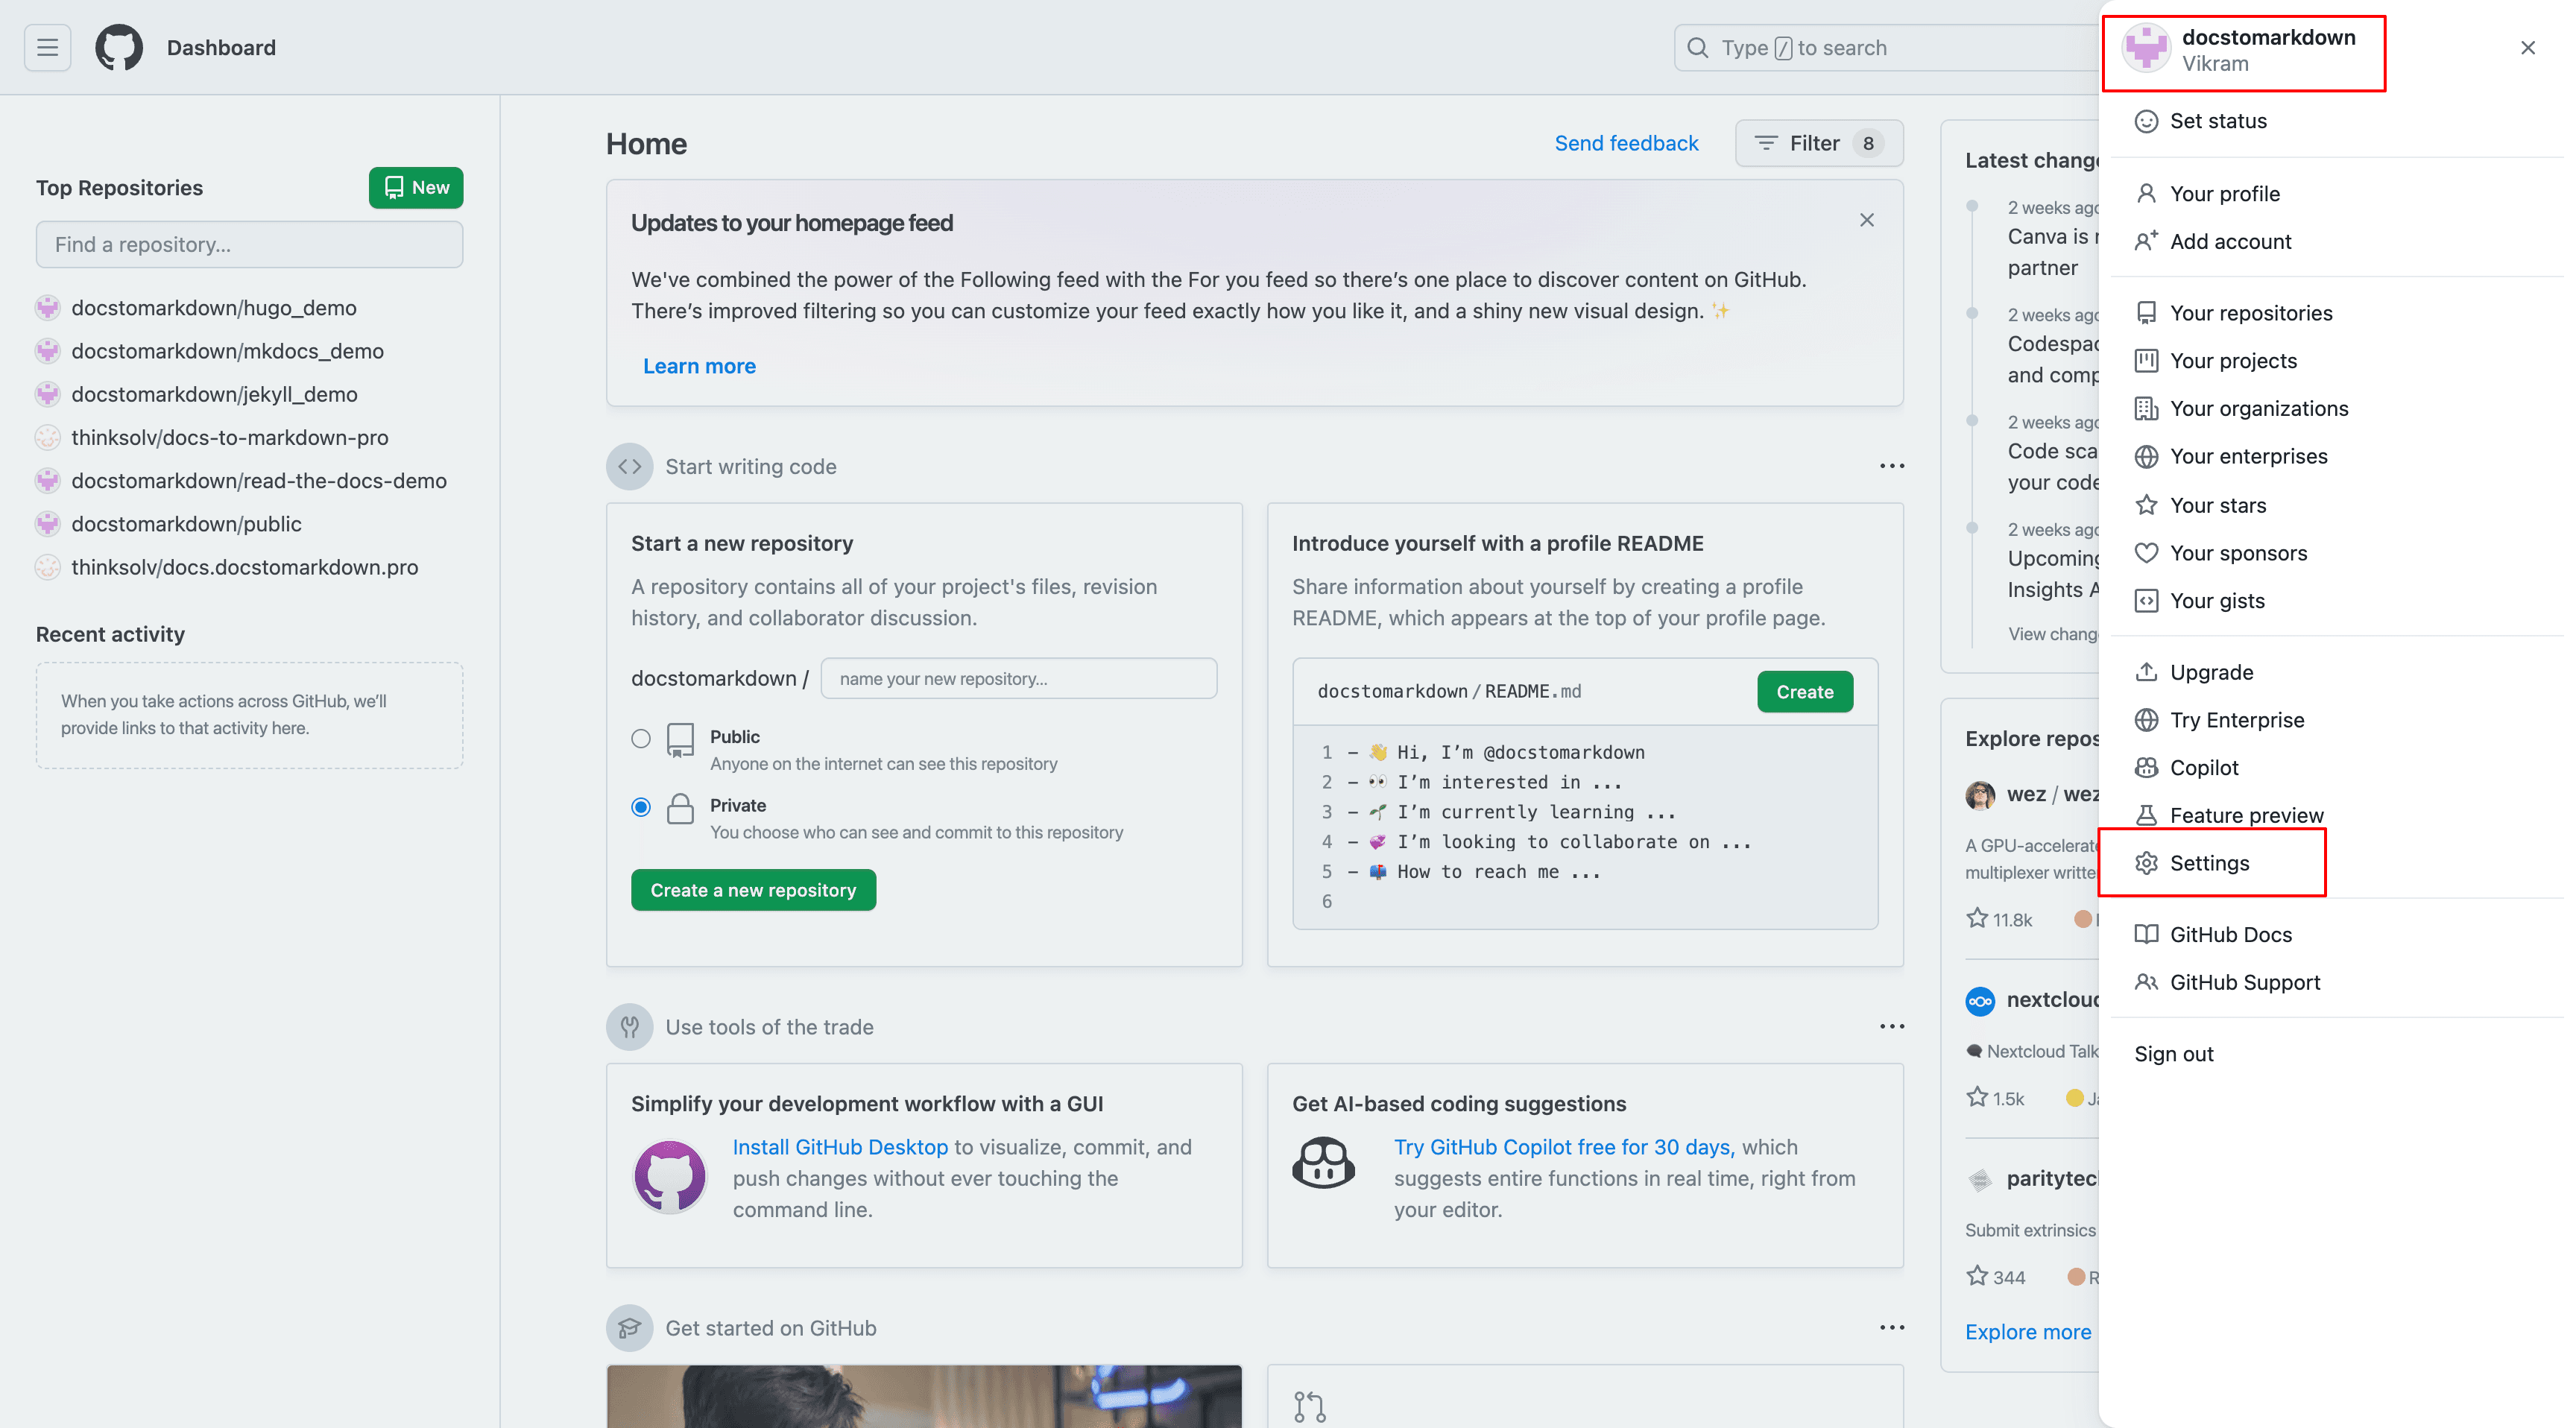Focus the new repository name field
The width and height of the screenshot is (2576, 1428).
pyautogui.click(x=1018, y=678)
